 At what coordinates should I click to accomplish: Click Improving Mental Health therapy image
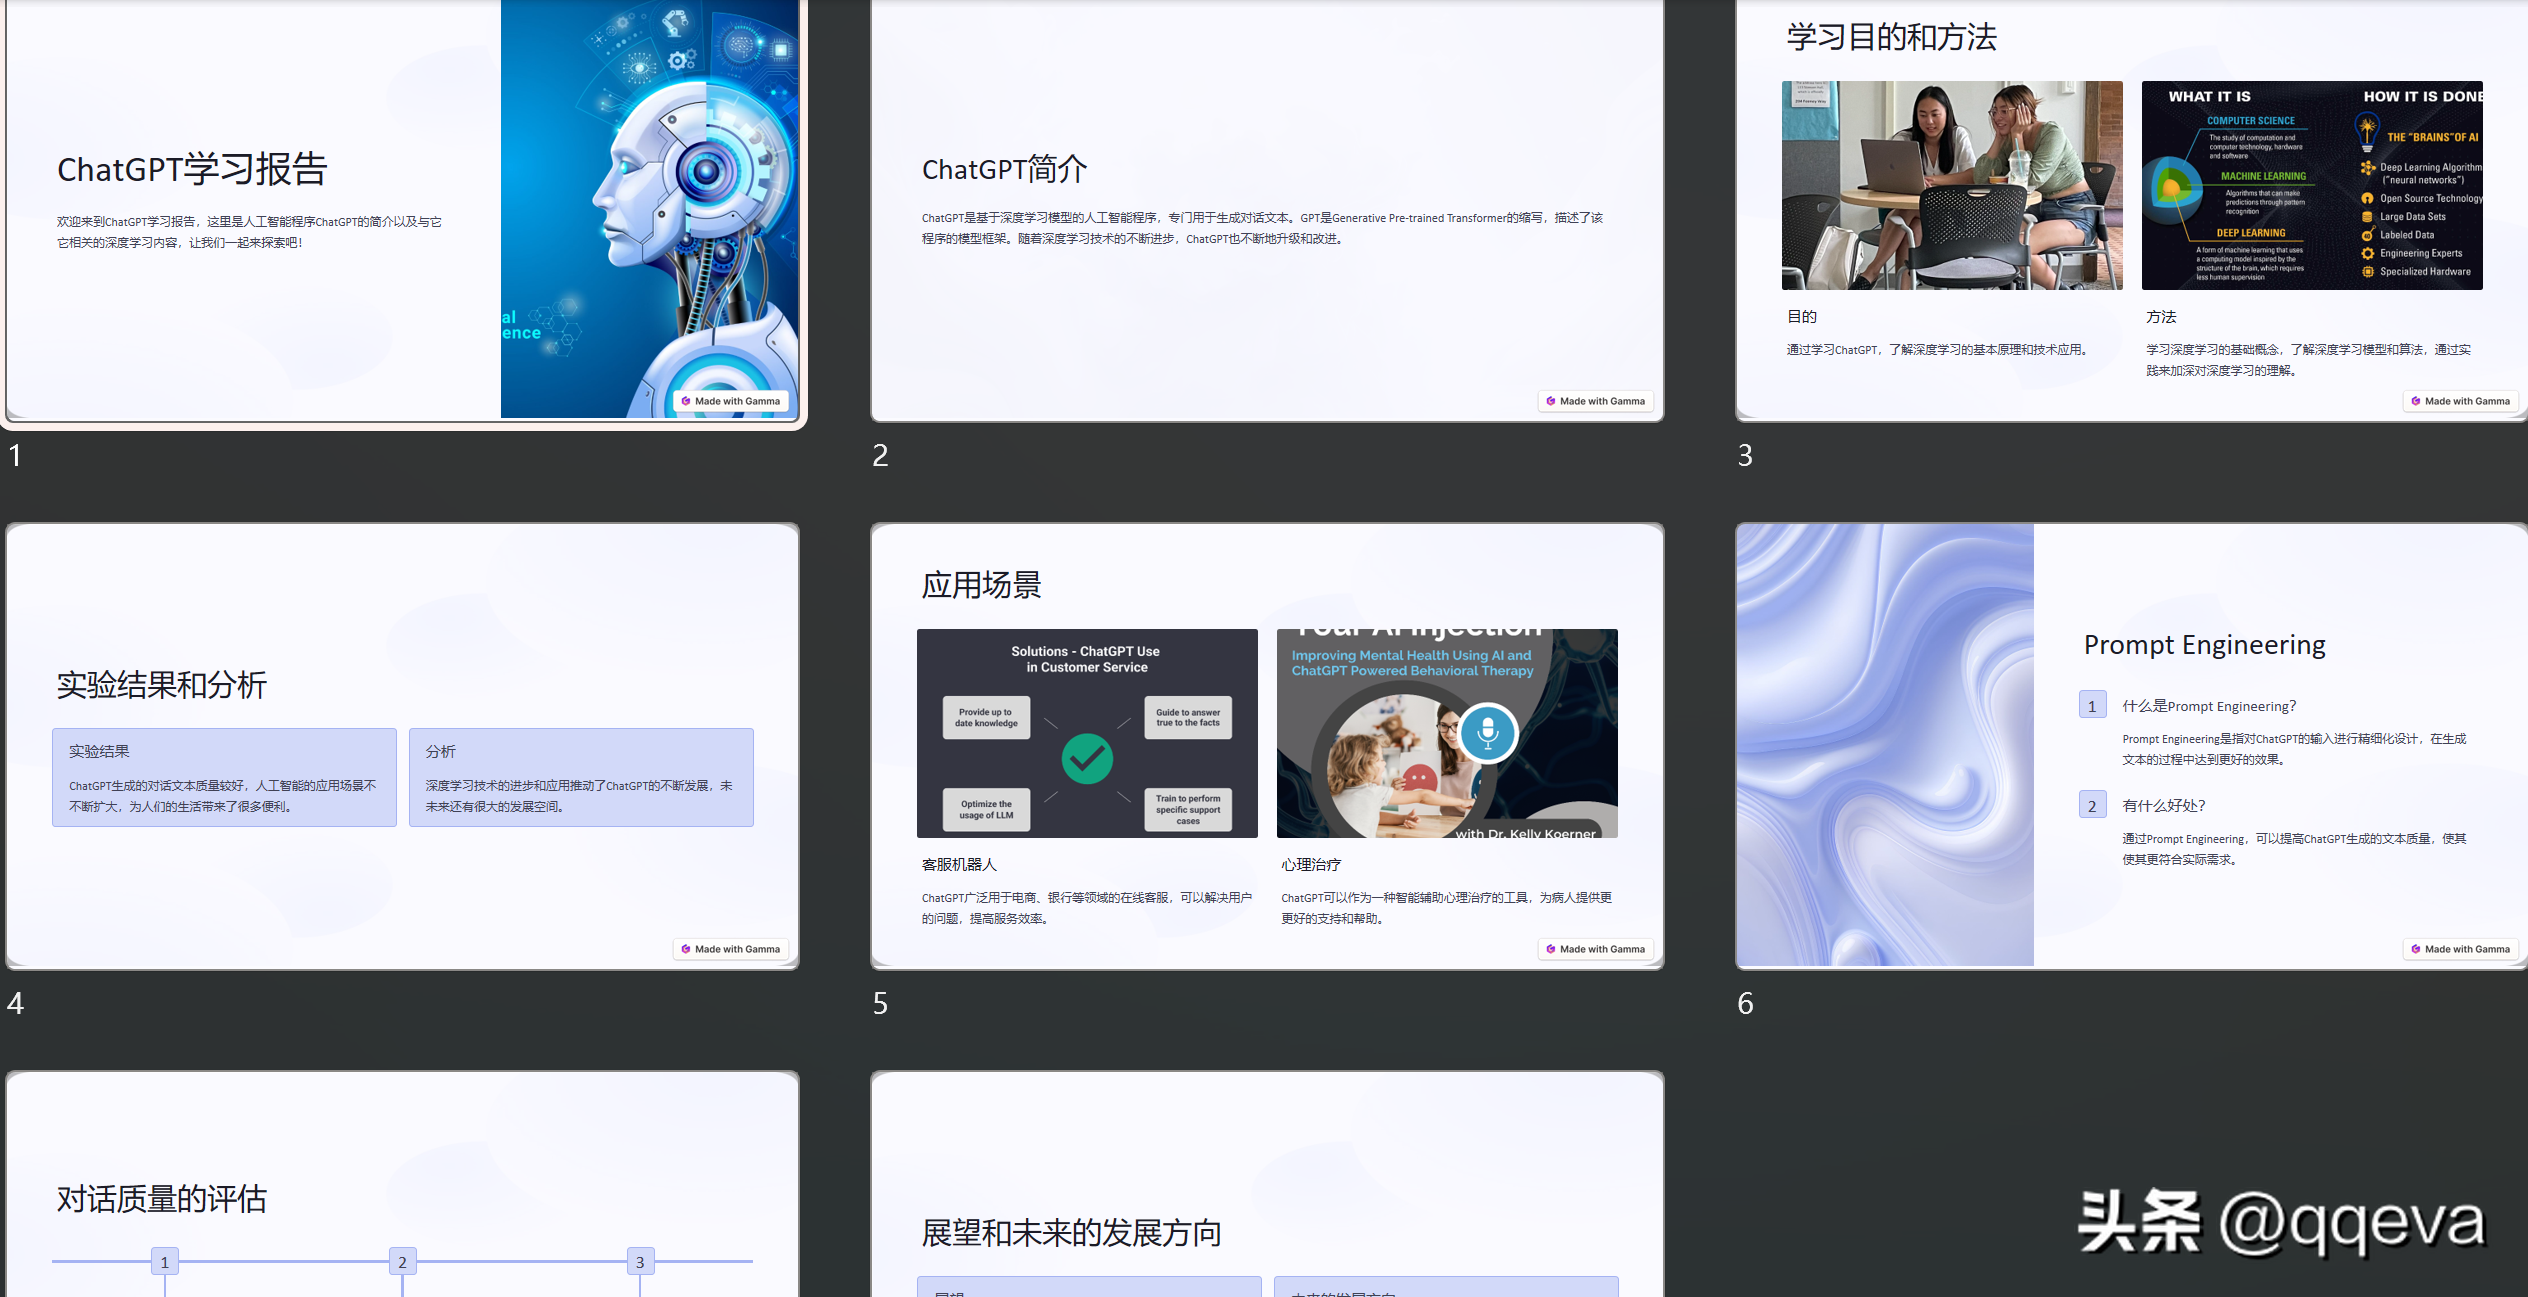point(1447,733)
